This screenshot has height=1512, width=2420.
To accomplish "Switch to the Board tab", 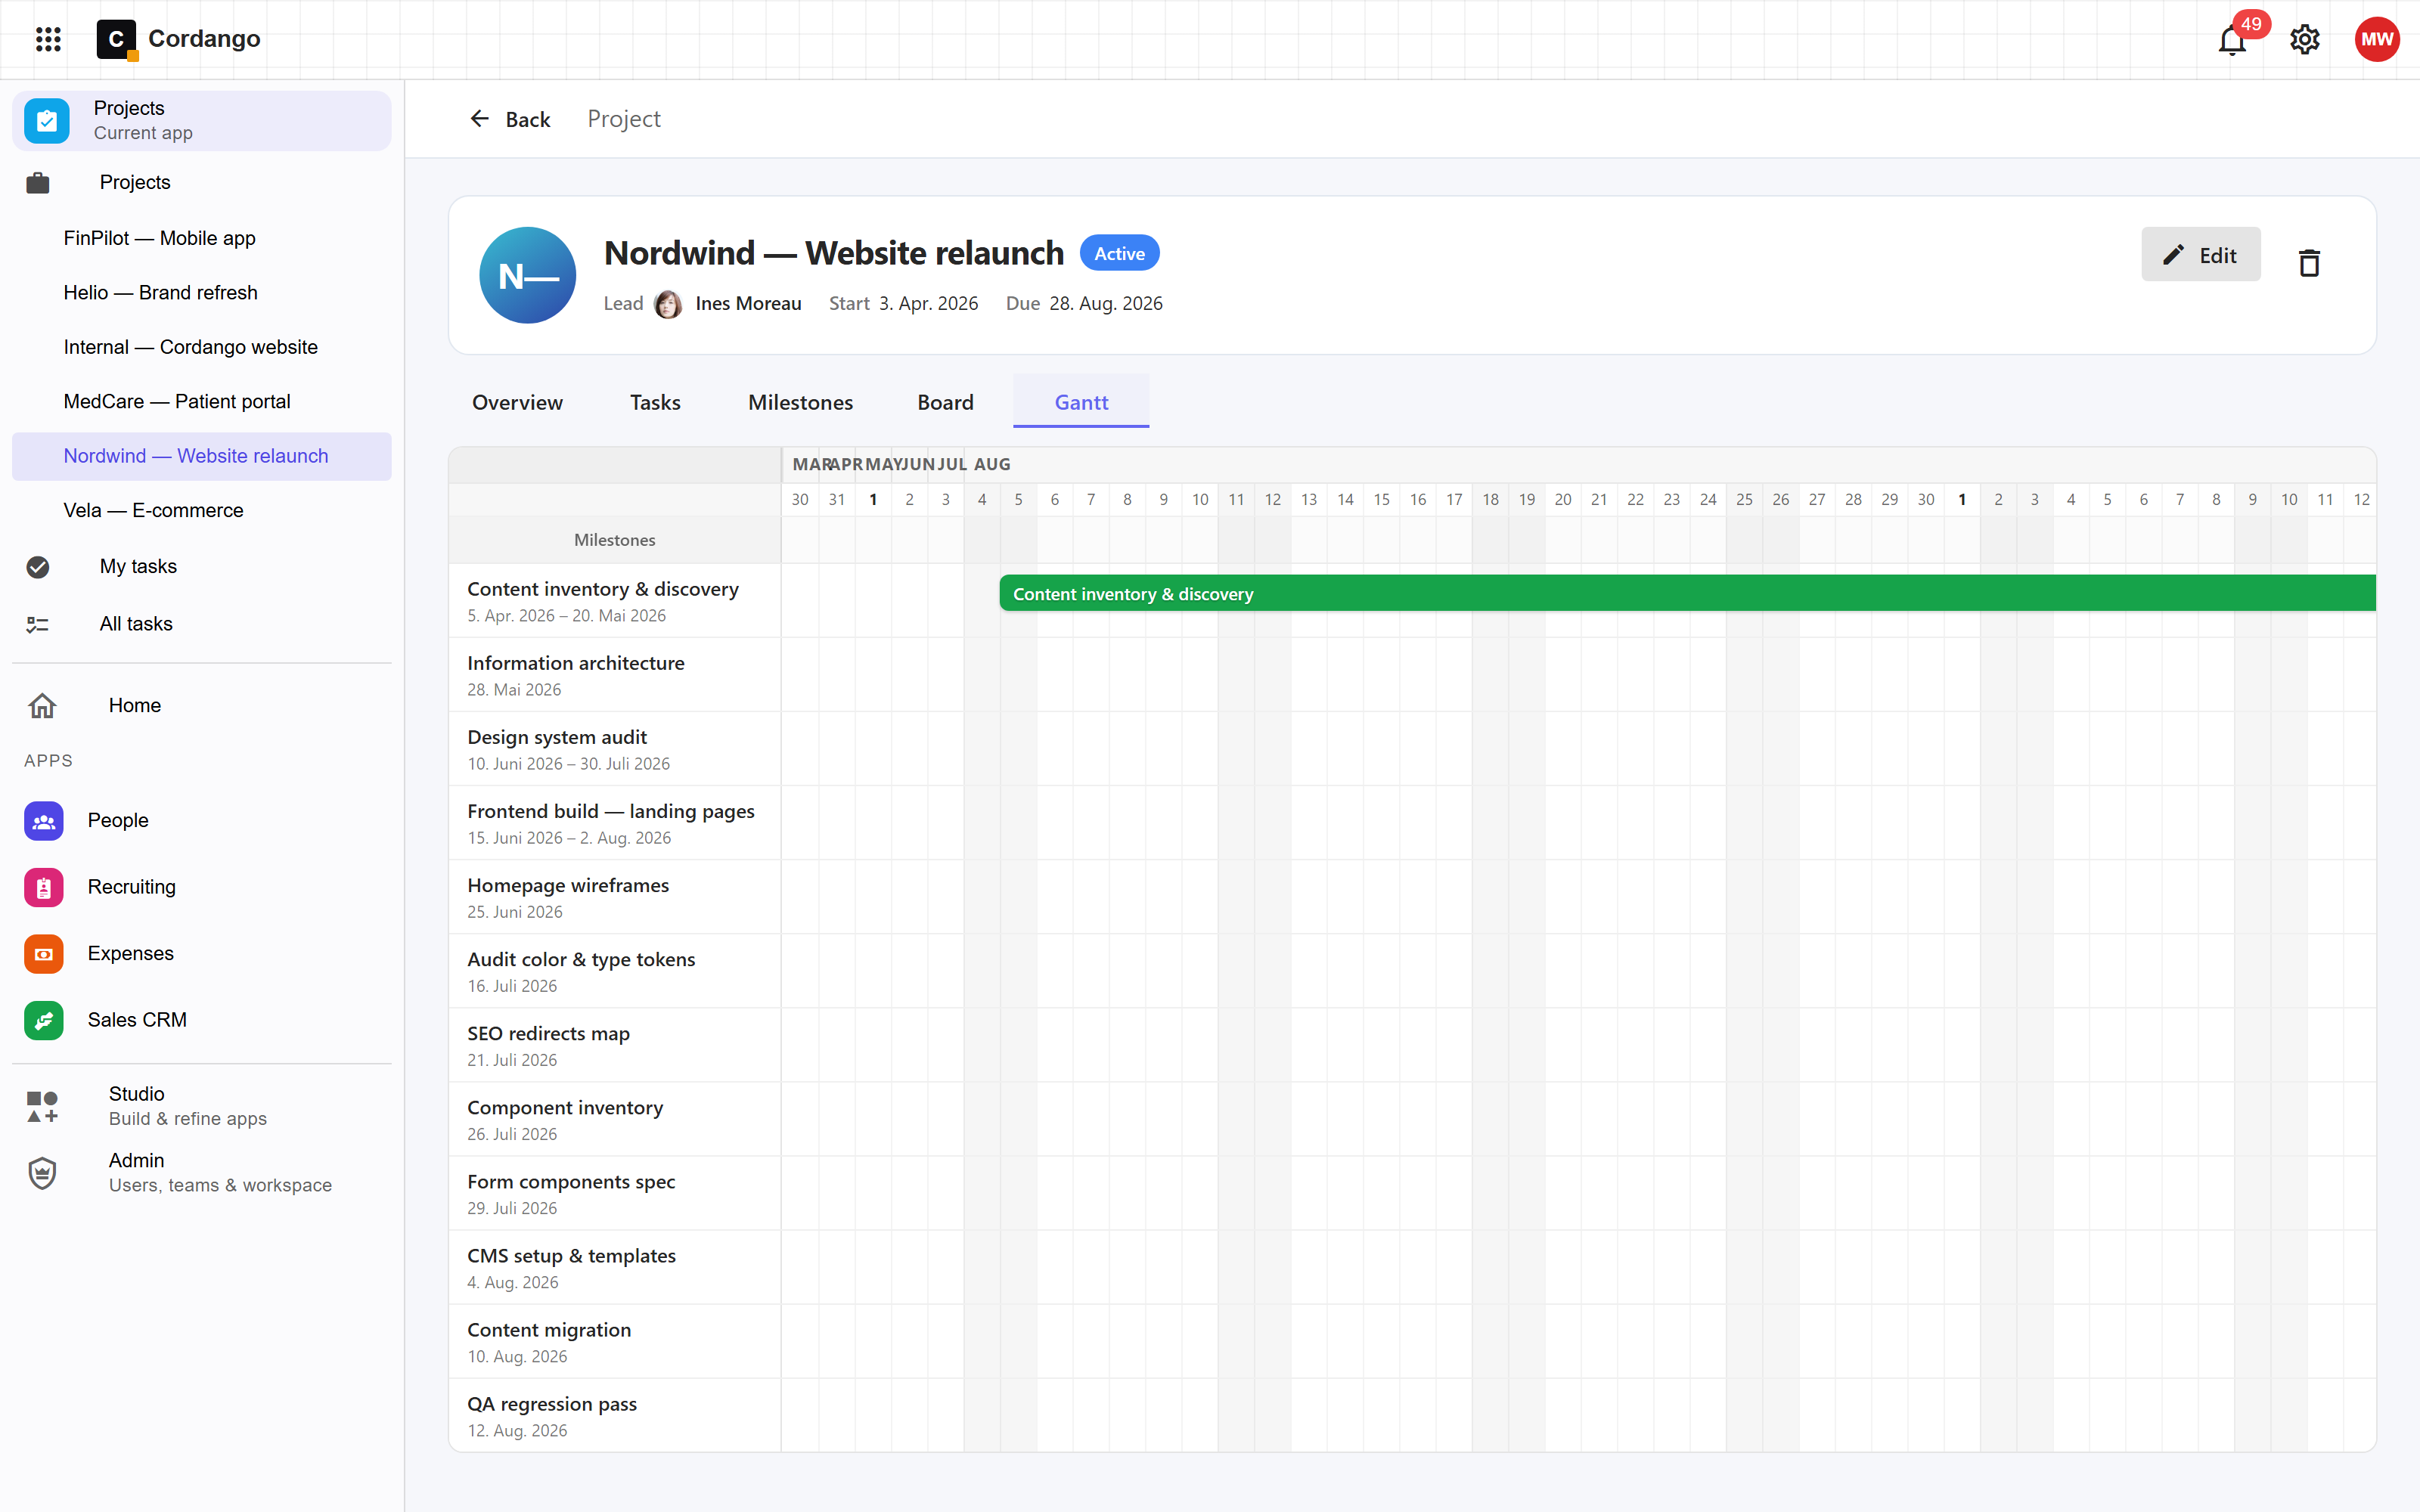I will [945, 402].
